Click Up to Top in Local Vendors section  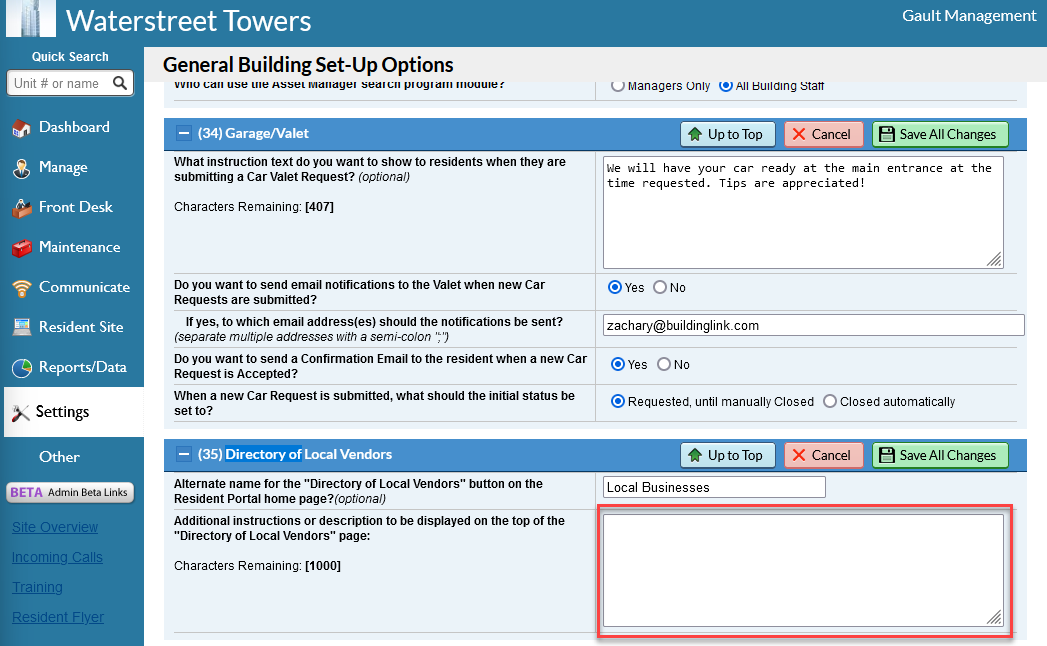(727, 455)
